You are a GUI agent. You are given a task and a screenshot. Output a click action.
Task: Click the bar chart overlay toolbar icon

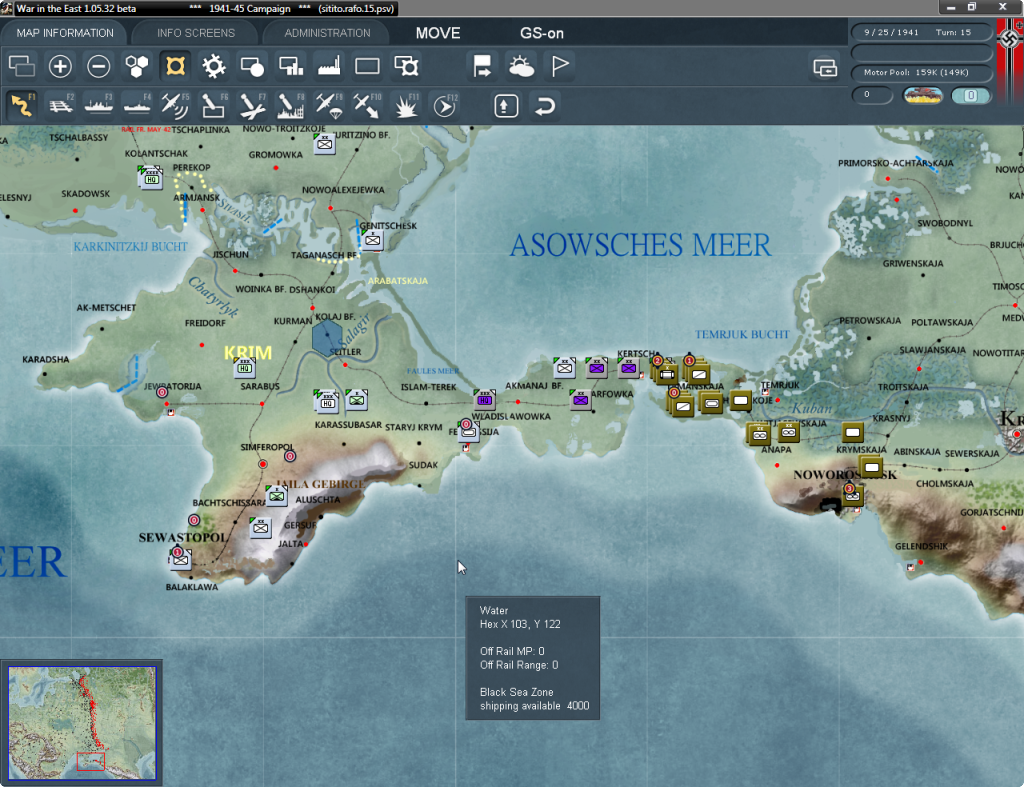[291, 66]
